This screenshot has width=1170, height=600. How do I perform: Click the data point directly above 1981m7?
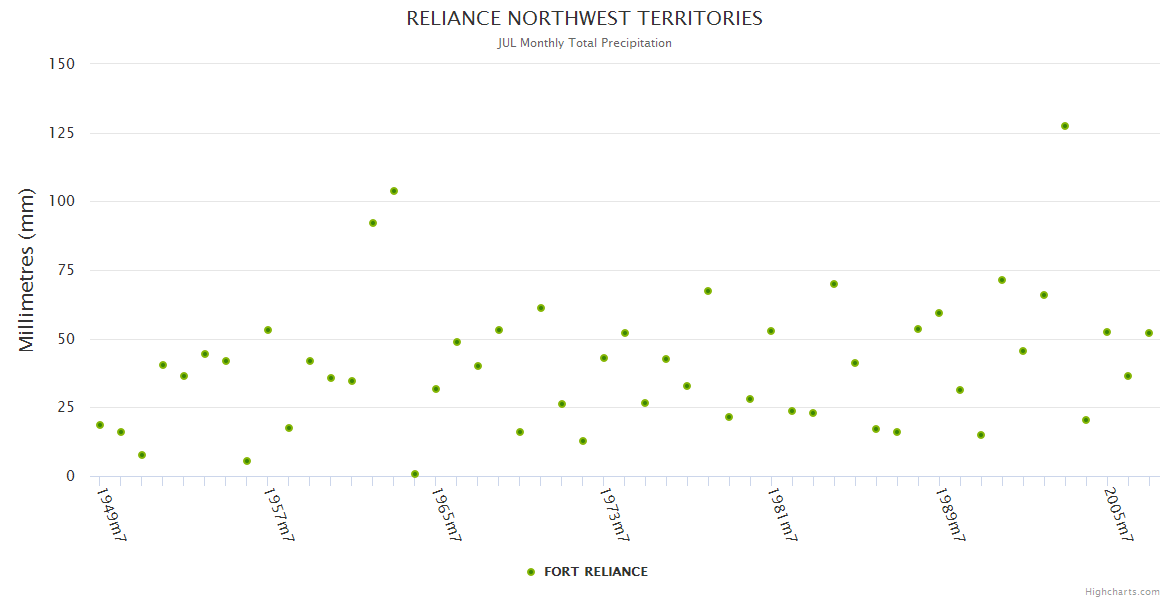(x=771, y=331)
